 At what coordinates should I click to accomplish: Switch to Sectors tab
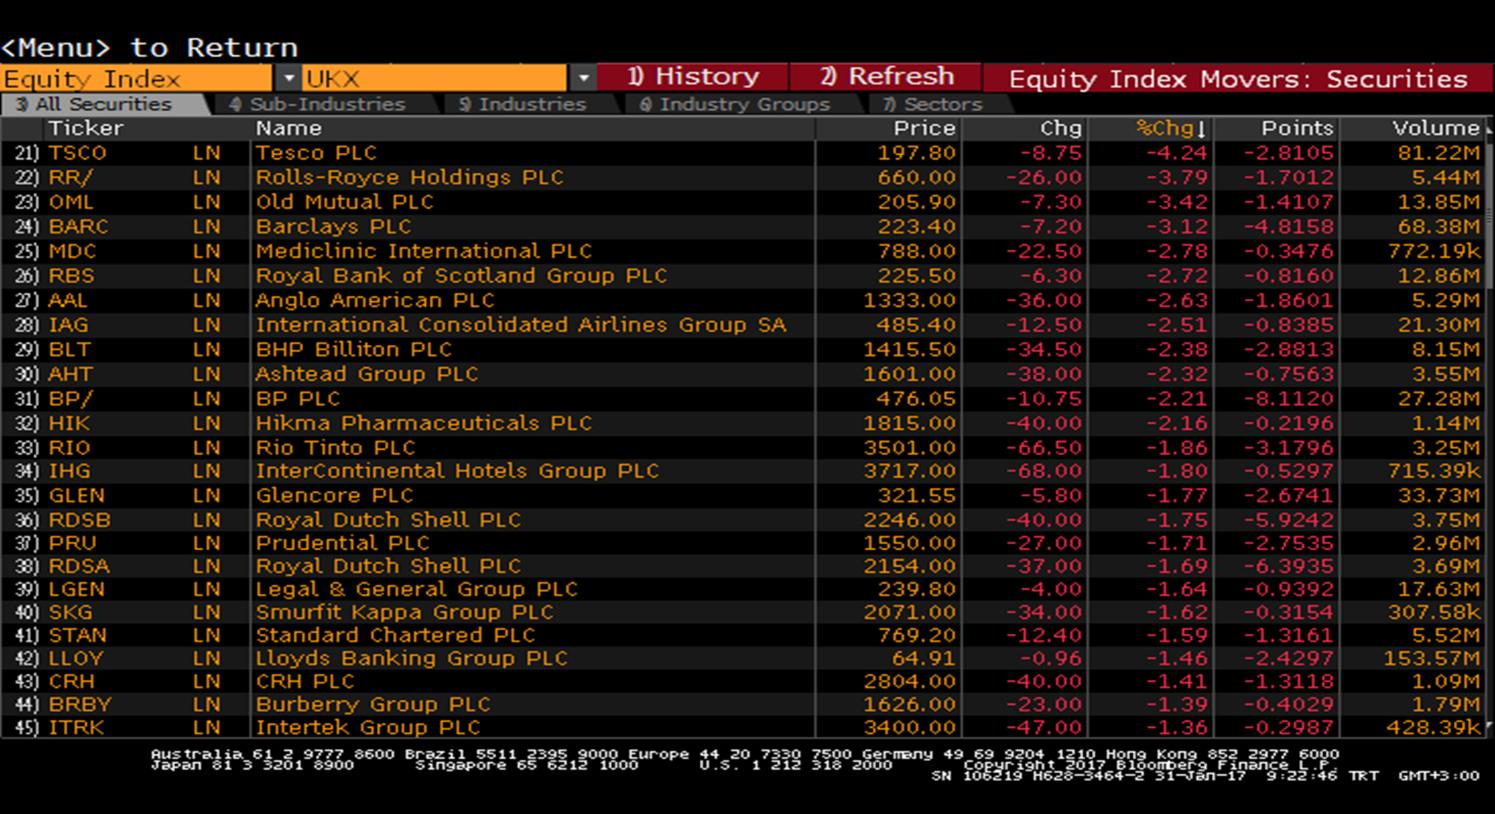tap(933, 104)
